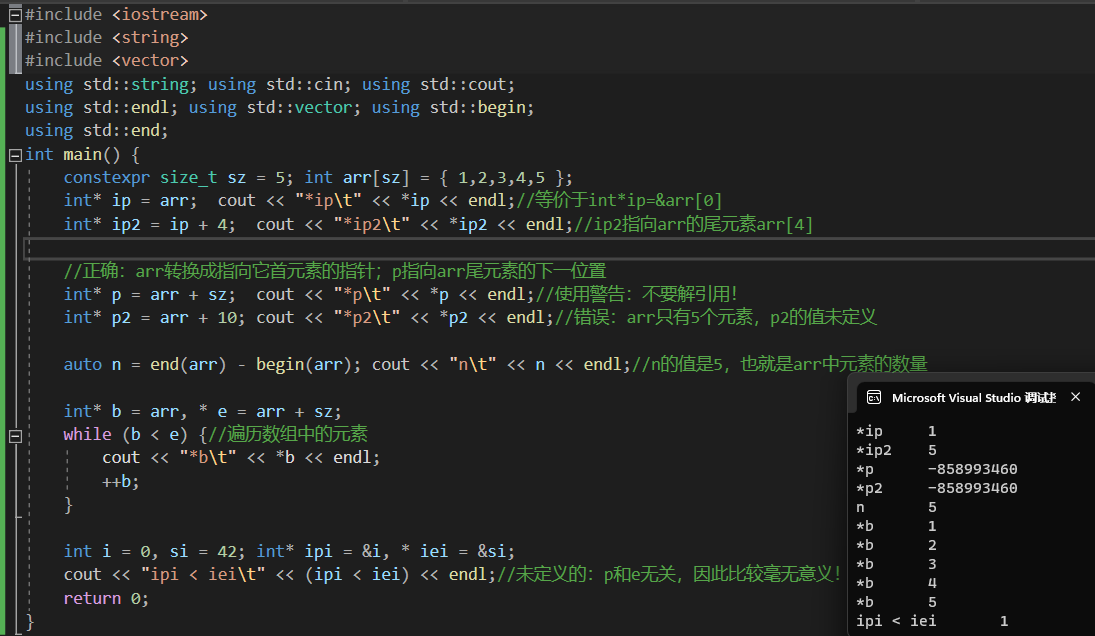Screen dimensions: 1095x636
Task: Collapse the #include directives block
Action: click(x=15, y=15)
